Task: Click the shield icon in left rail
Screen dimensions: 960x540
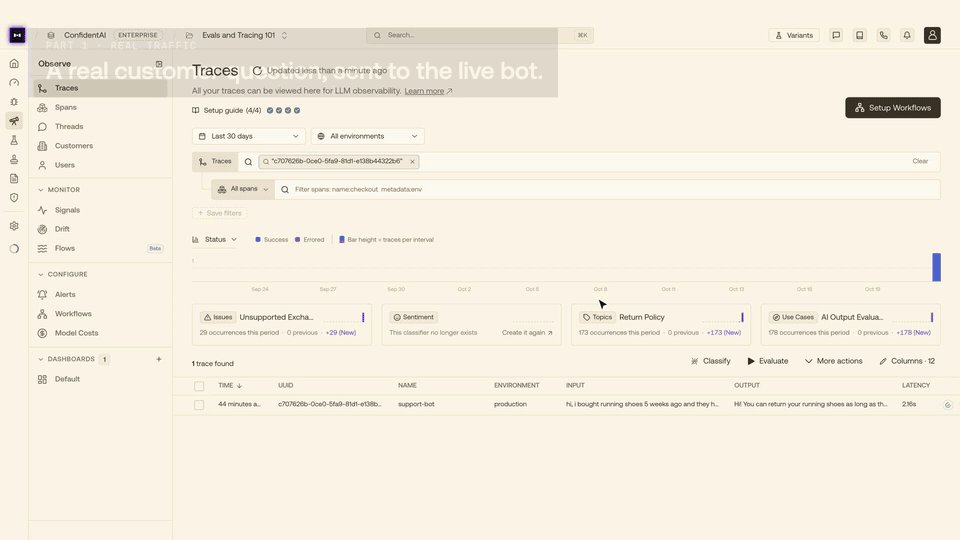Action: click(14, 198)
